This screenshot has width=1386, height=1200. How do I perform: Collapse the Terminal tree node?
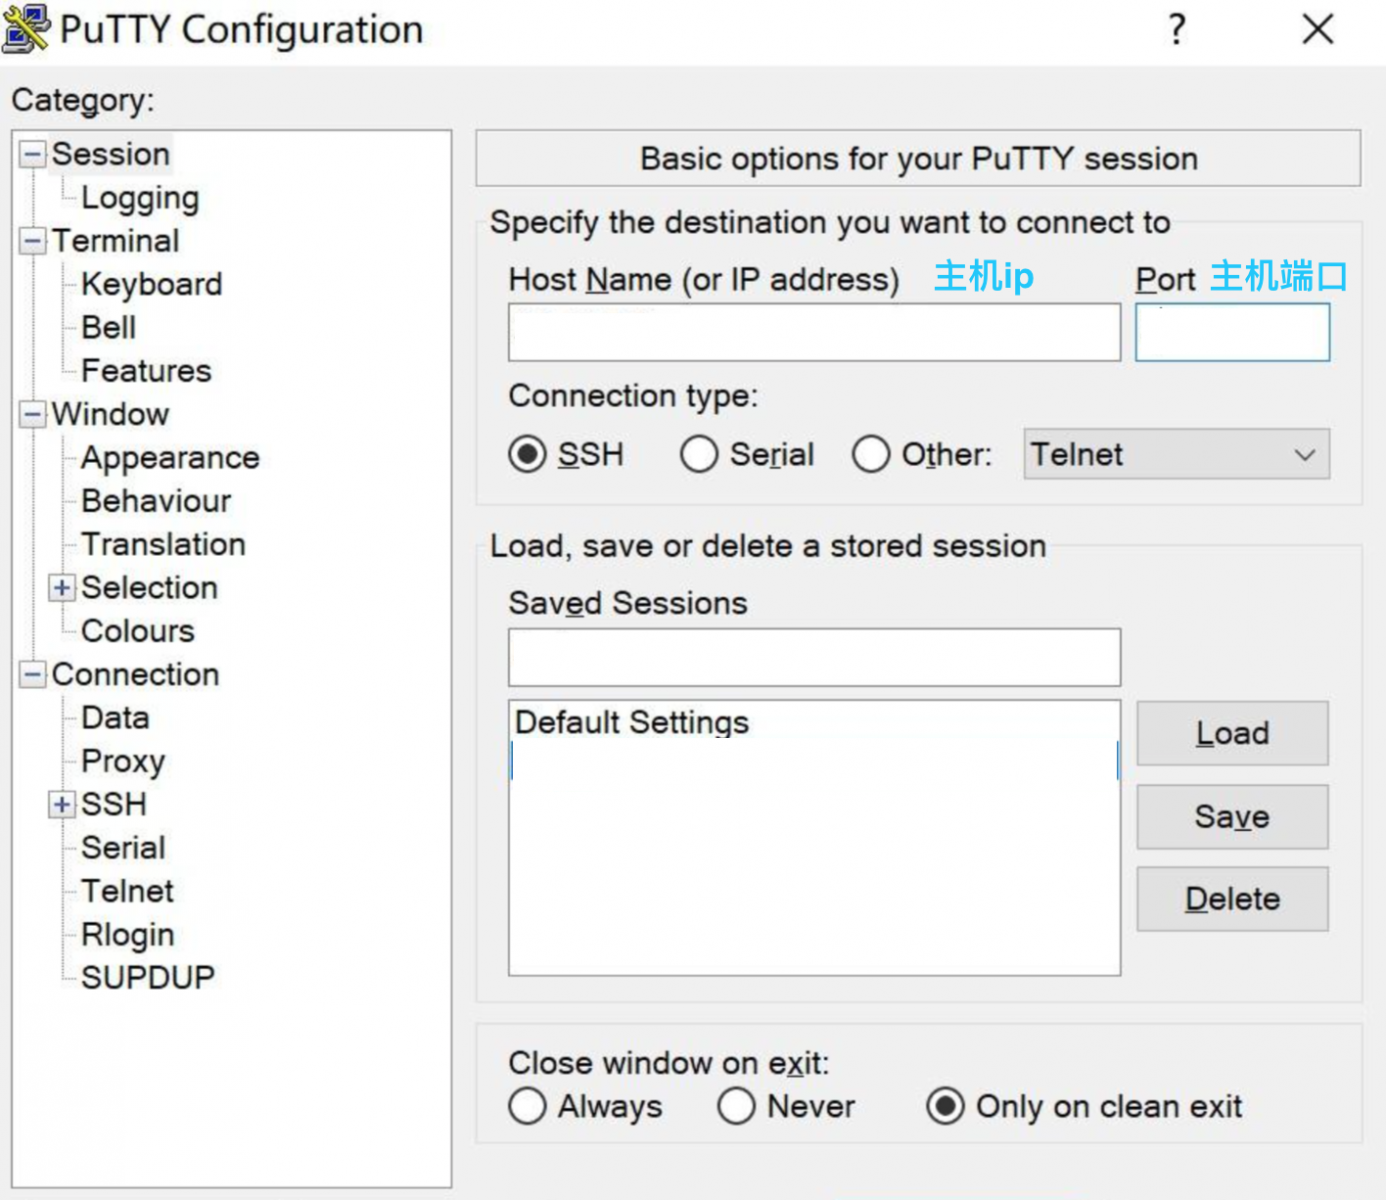pos(33,241)
